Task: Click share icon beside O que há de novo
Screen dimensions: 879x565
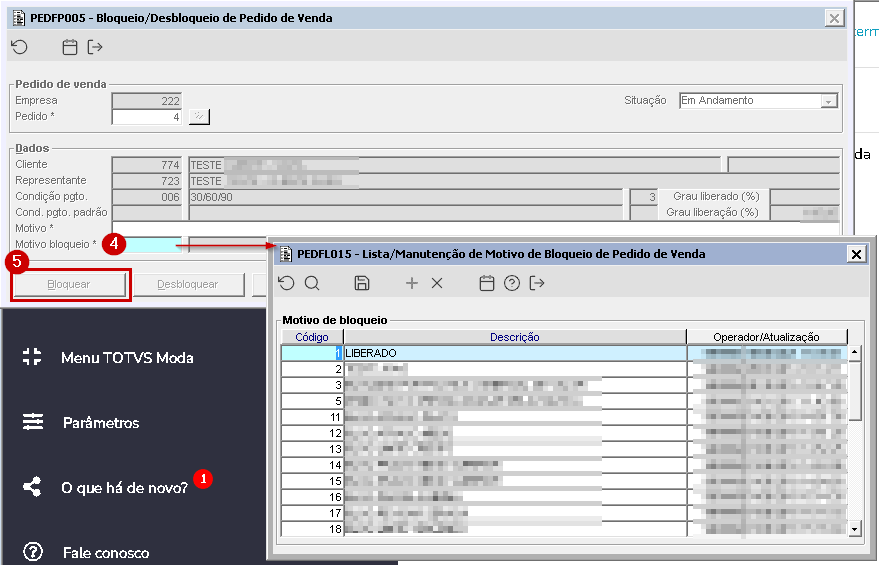Action: tap(32, 487)
